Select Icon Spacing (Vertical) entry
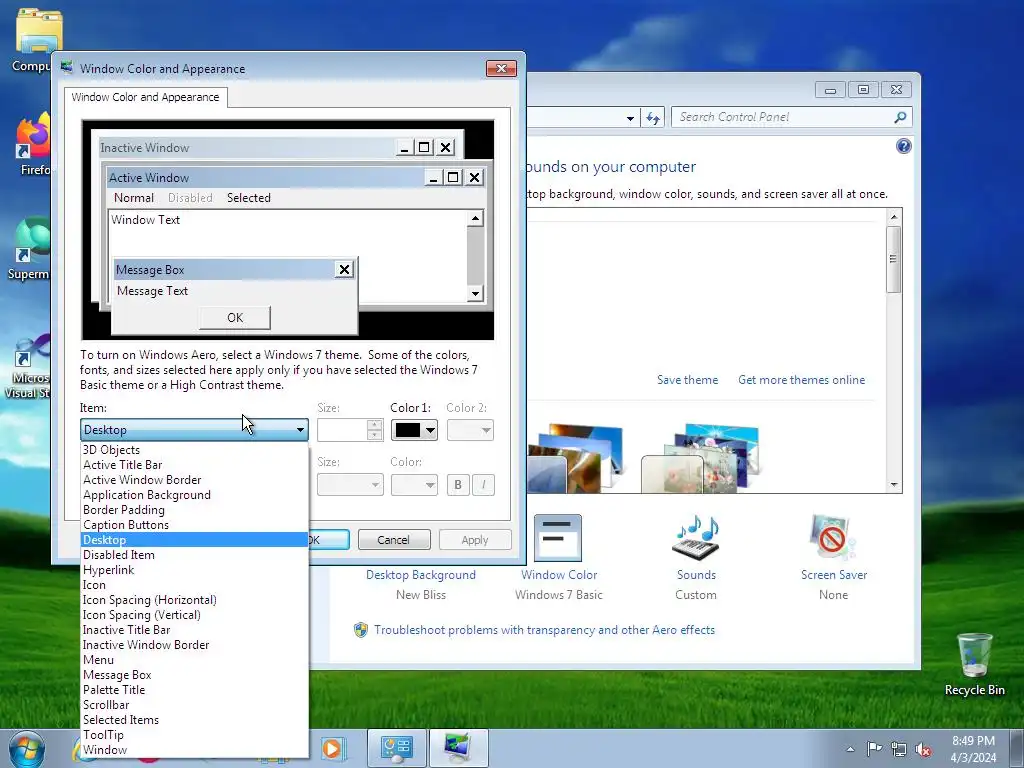The width and height of the screenshot is (1024, 768). 194,615
